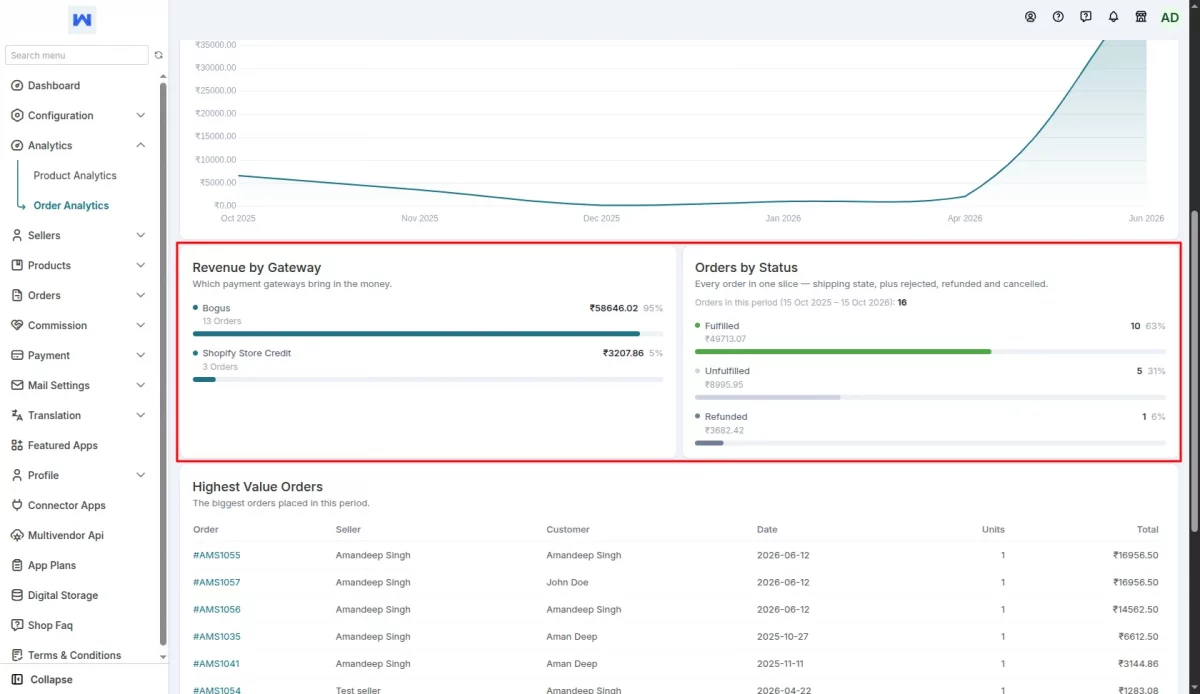
Task: Click the sidebar menu scrollbar
Action: pos(164,364)
